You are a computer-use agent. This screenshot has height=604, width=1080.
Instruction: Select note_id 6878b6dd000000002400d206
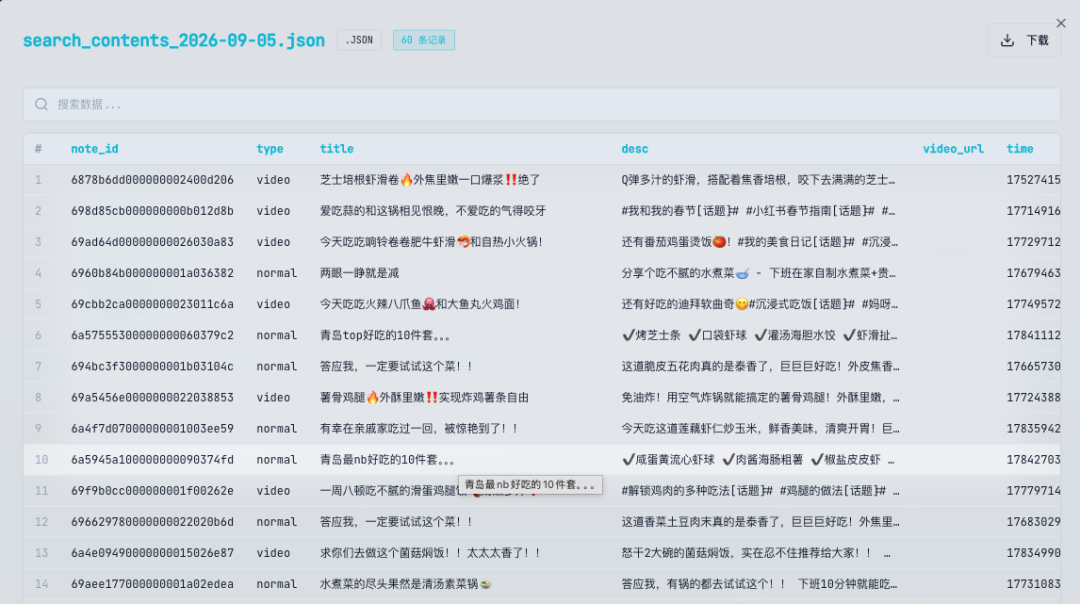coord(152,180)
